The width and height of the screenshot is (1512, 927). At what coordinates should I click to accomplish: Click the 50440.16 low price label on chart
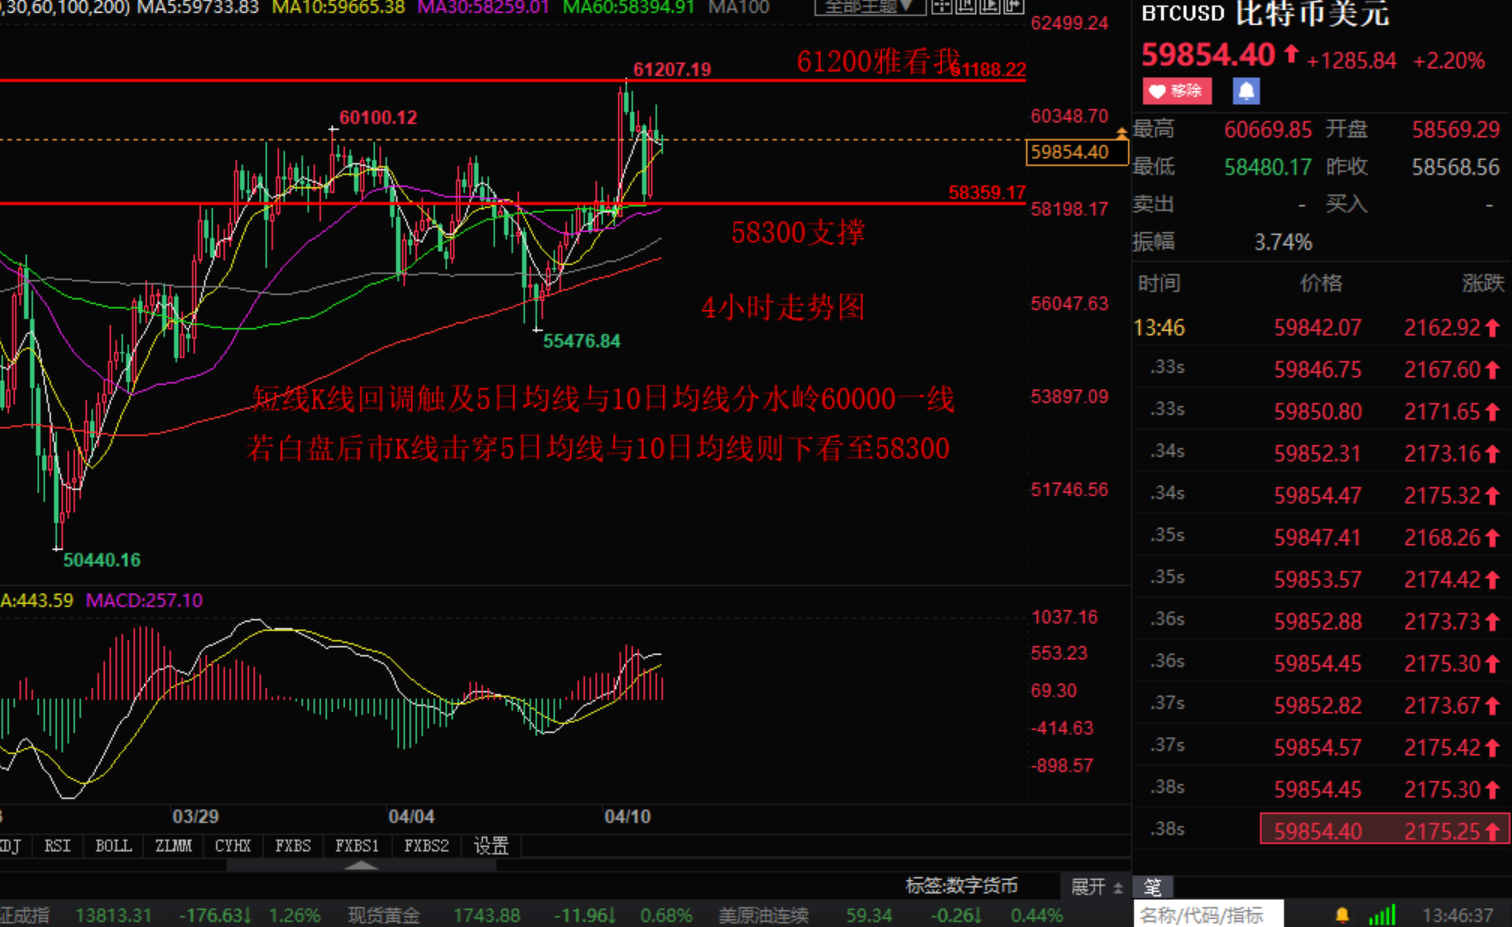tap(102, 560)
